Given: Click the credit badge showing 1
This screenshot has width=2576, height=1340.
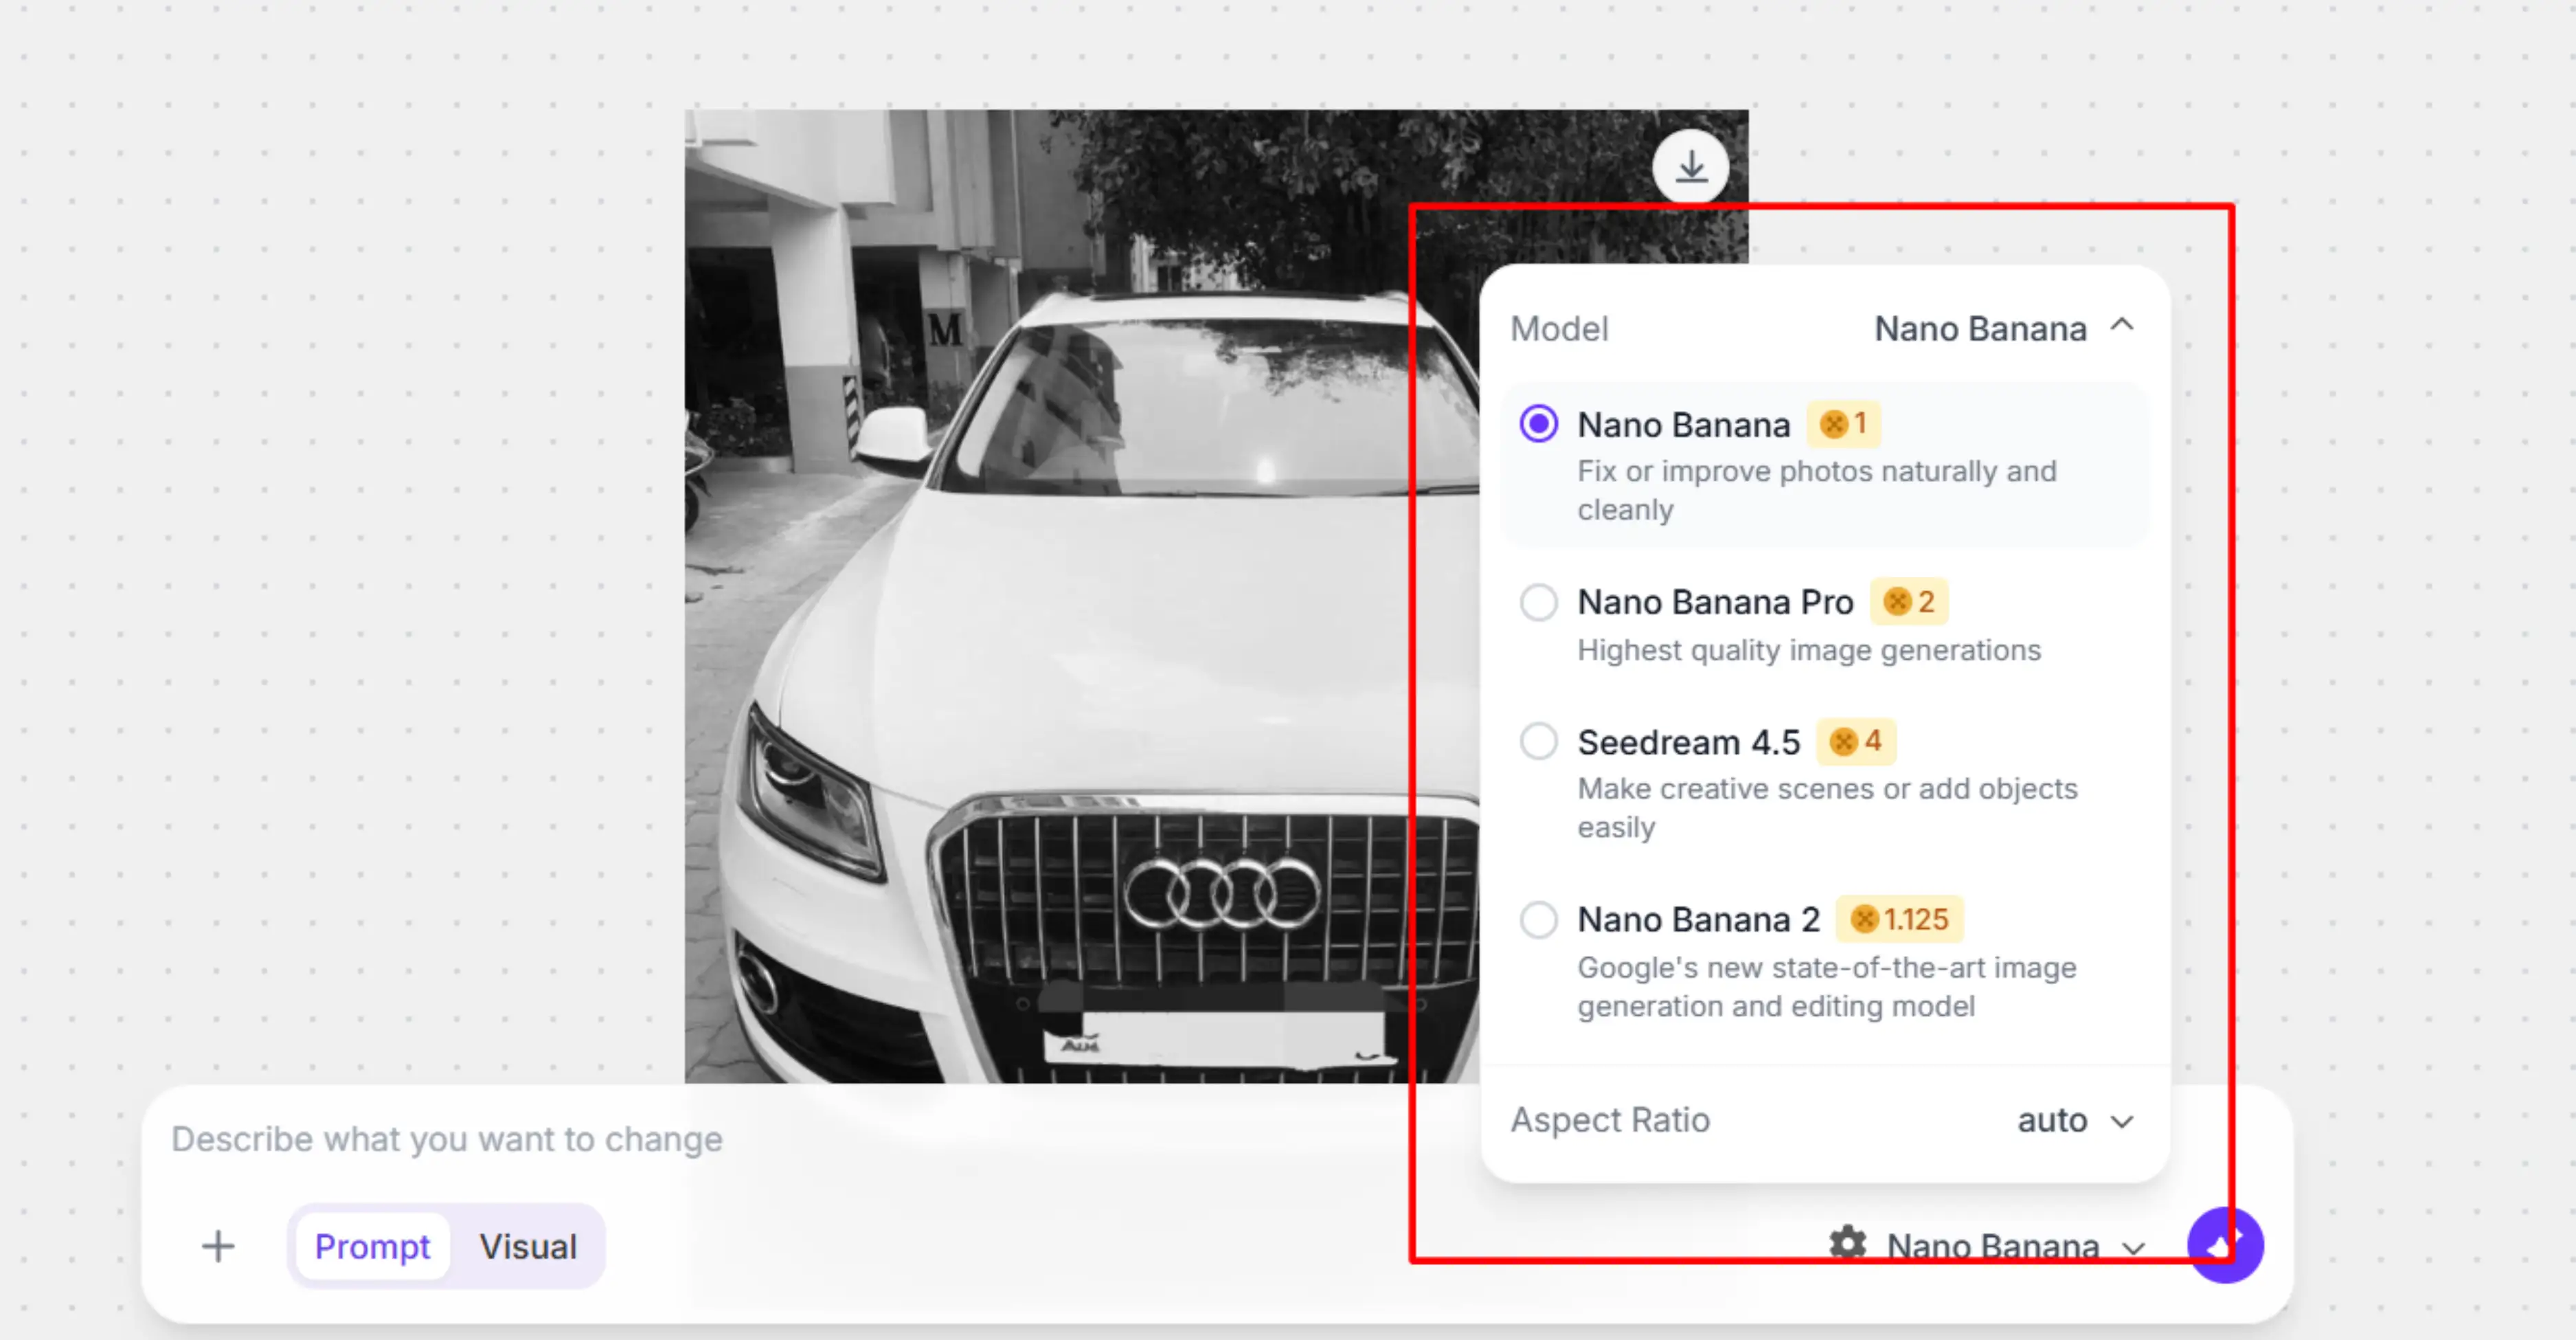Looking at the screenshot, I should point(1844,424).
